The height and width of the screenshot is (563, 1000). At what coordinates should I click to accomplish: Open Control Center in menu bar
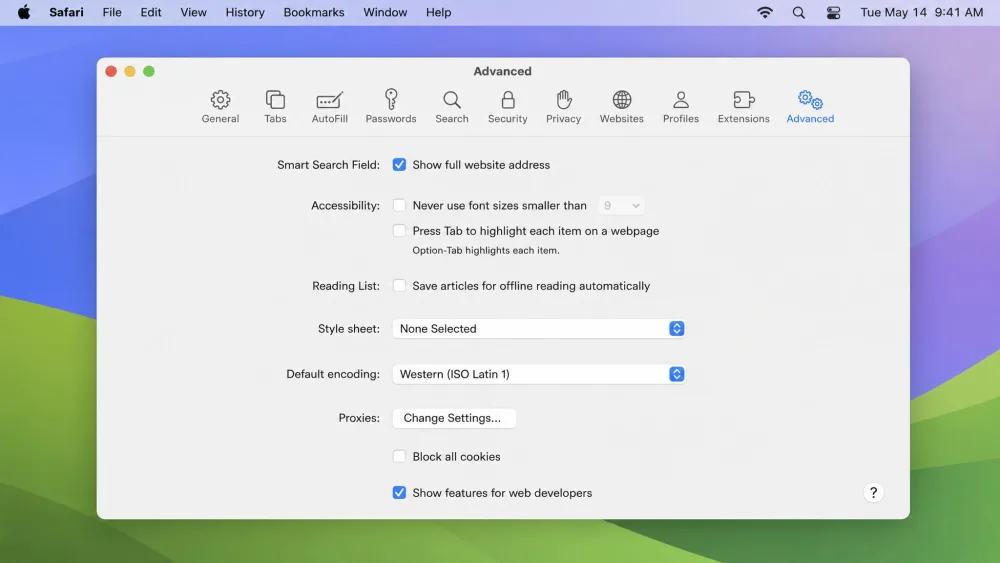pos(833,12)
